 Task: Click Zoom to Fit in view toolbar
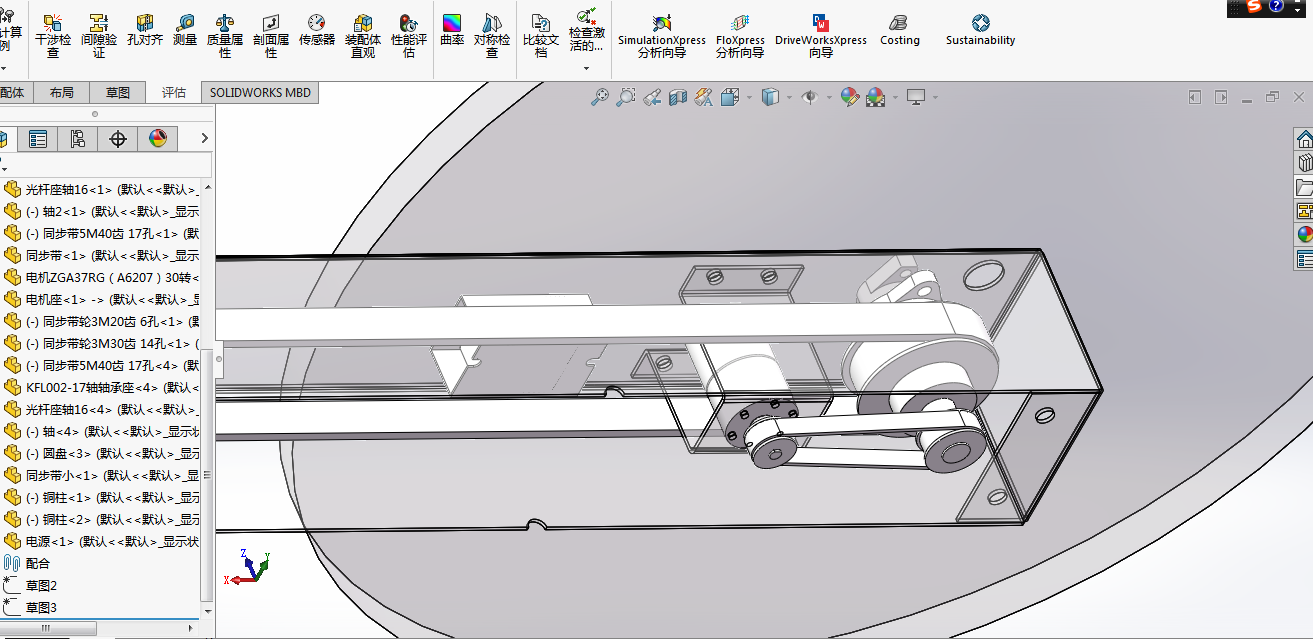pyautogui.click(x=600, y=97)
